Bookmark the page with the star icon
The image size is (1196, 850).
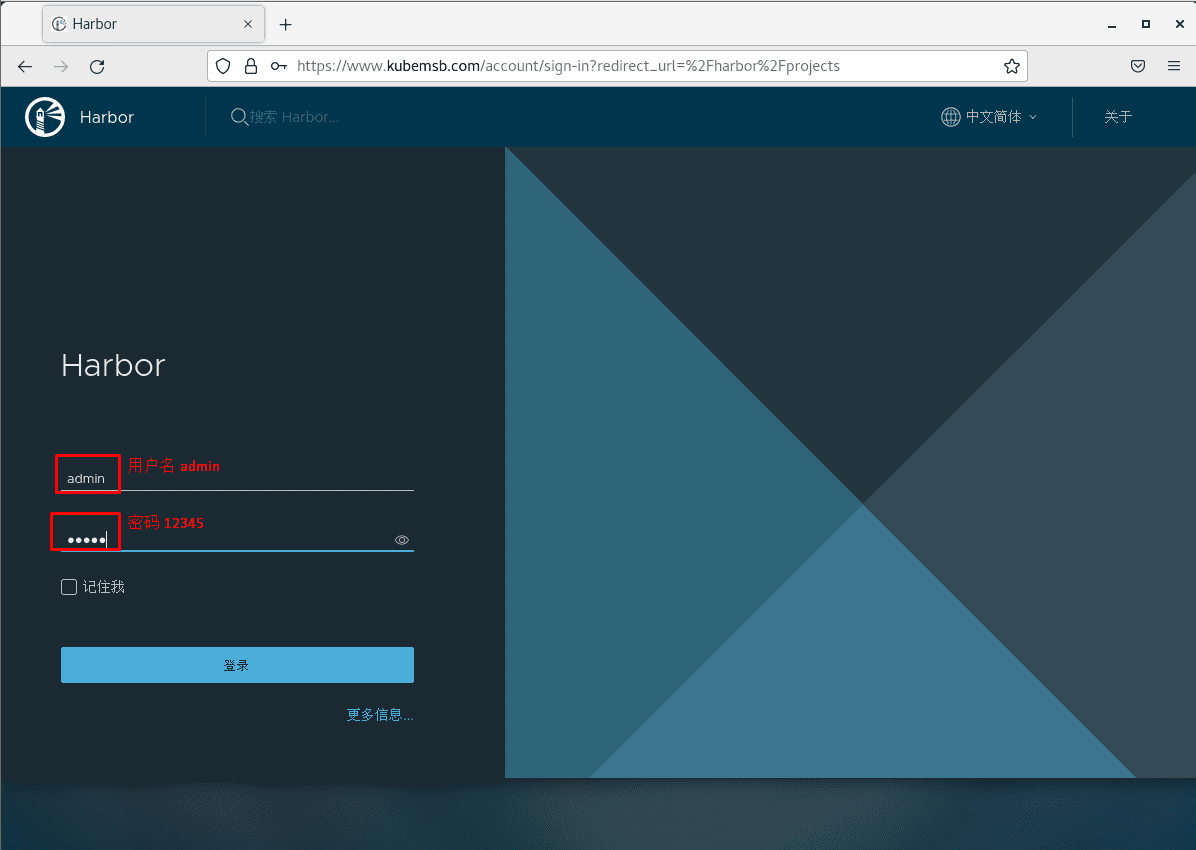(1011, 66)
